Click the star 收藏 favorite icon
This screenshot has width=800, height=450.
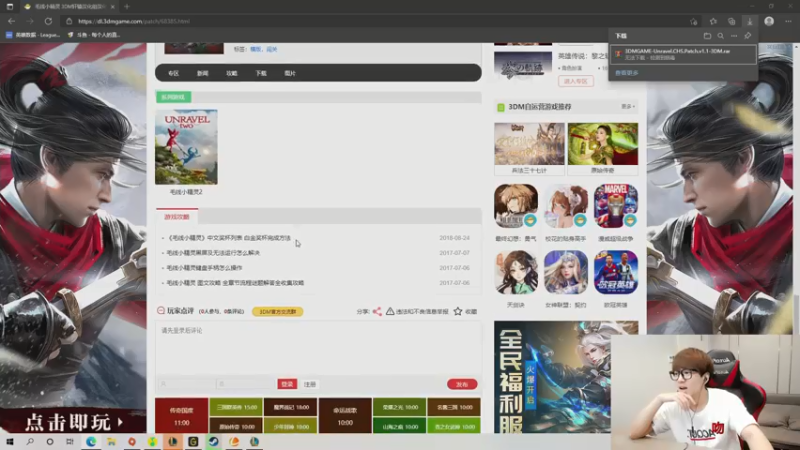point(458,311)
